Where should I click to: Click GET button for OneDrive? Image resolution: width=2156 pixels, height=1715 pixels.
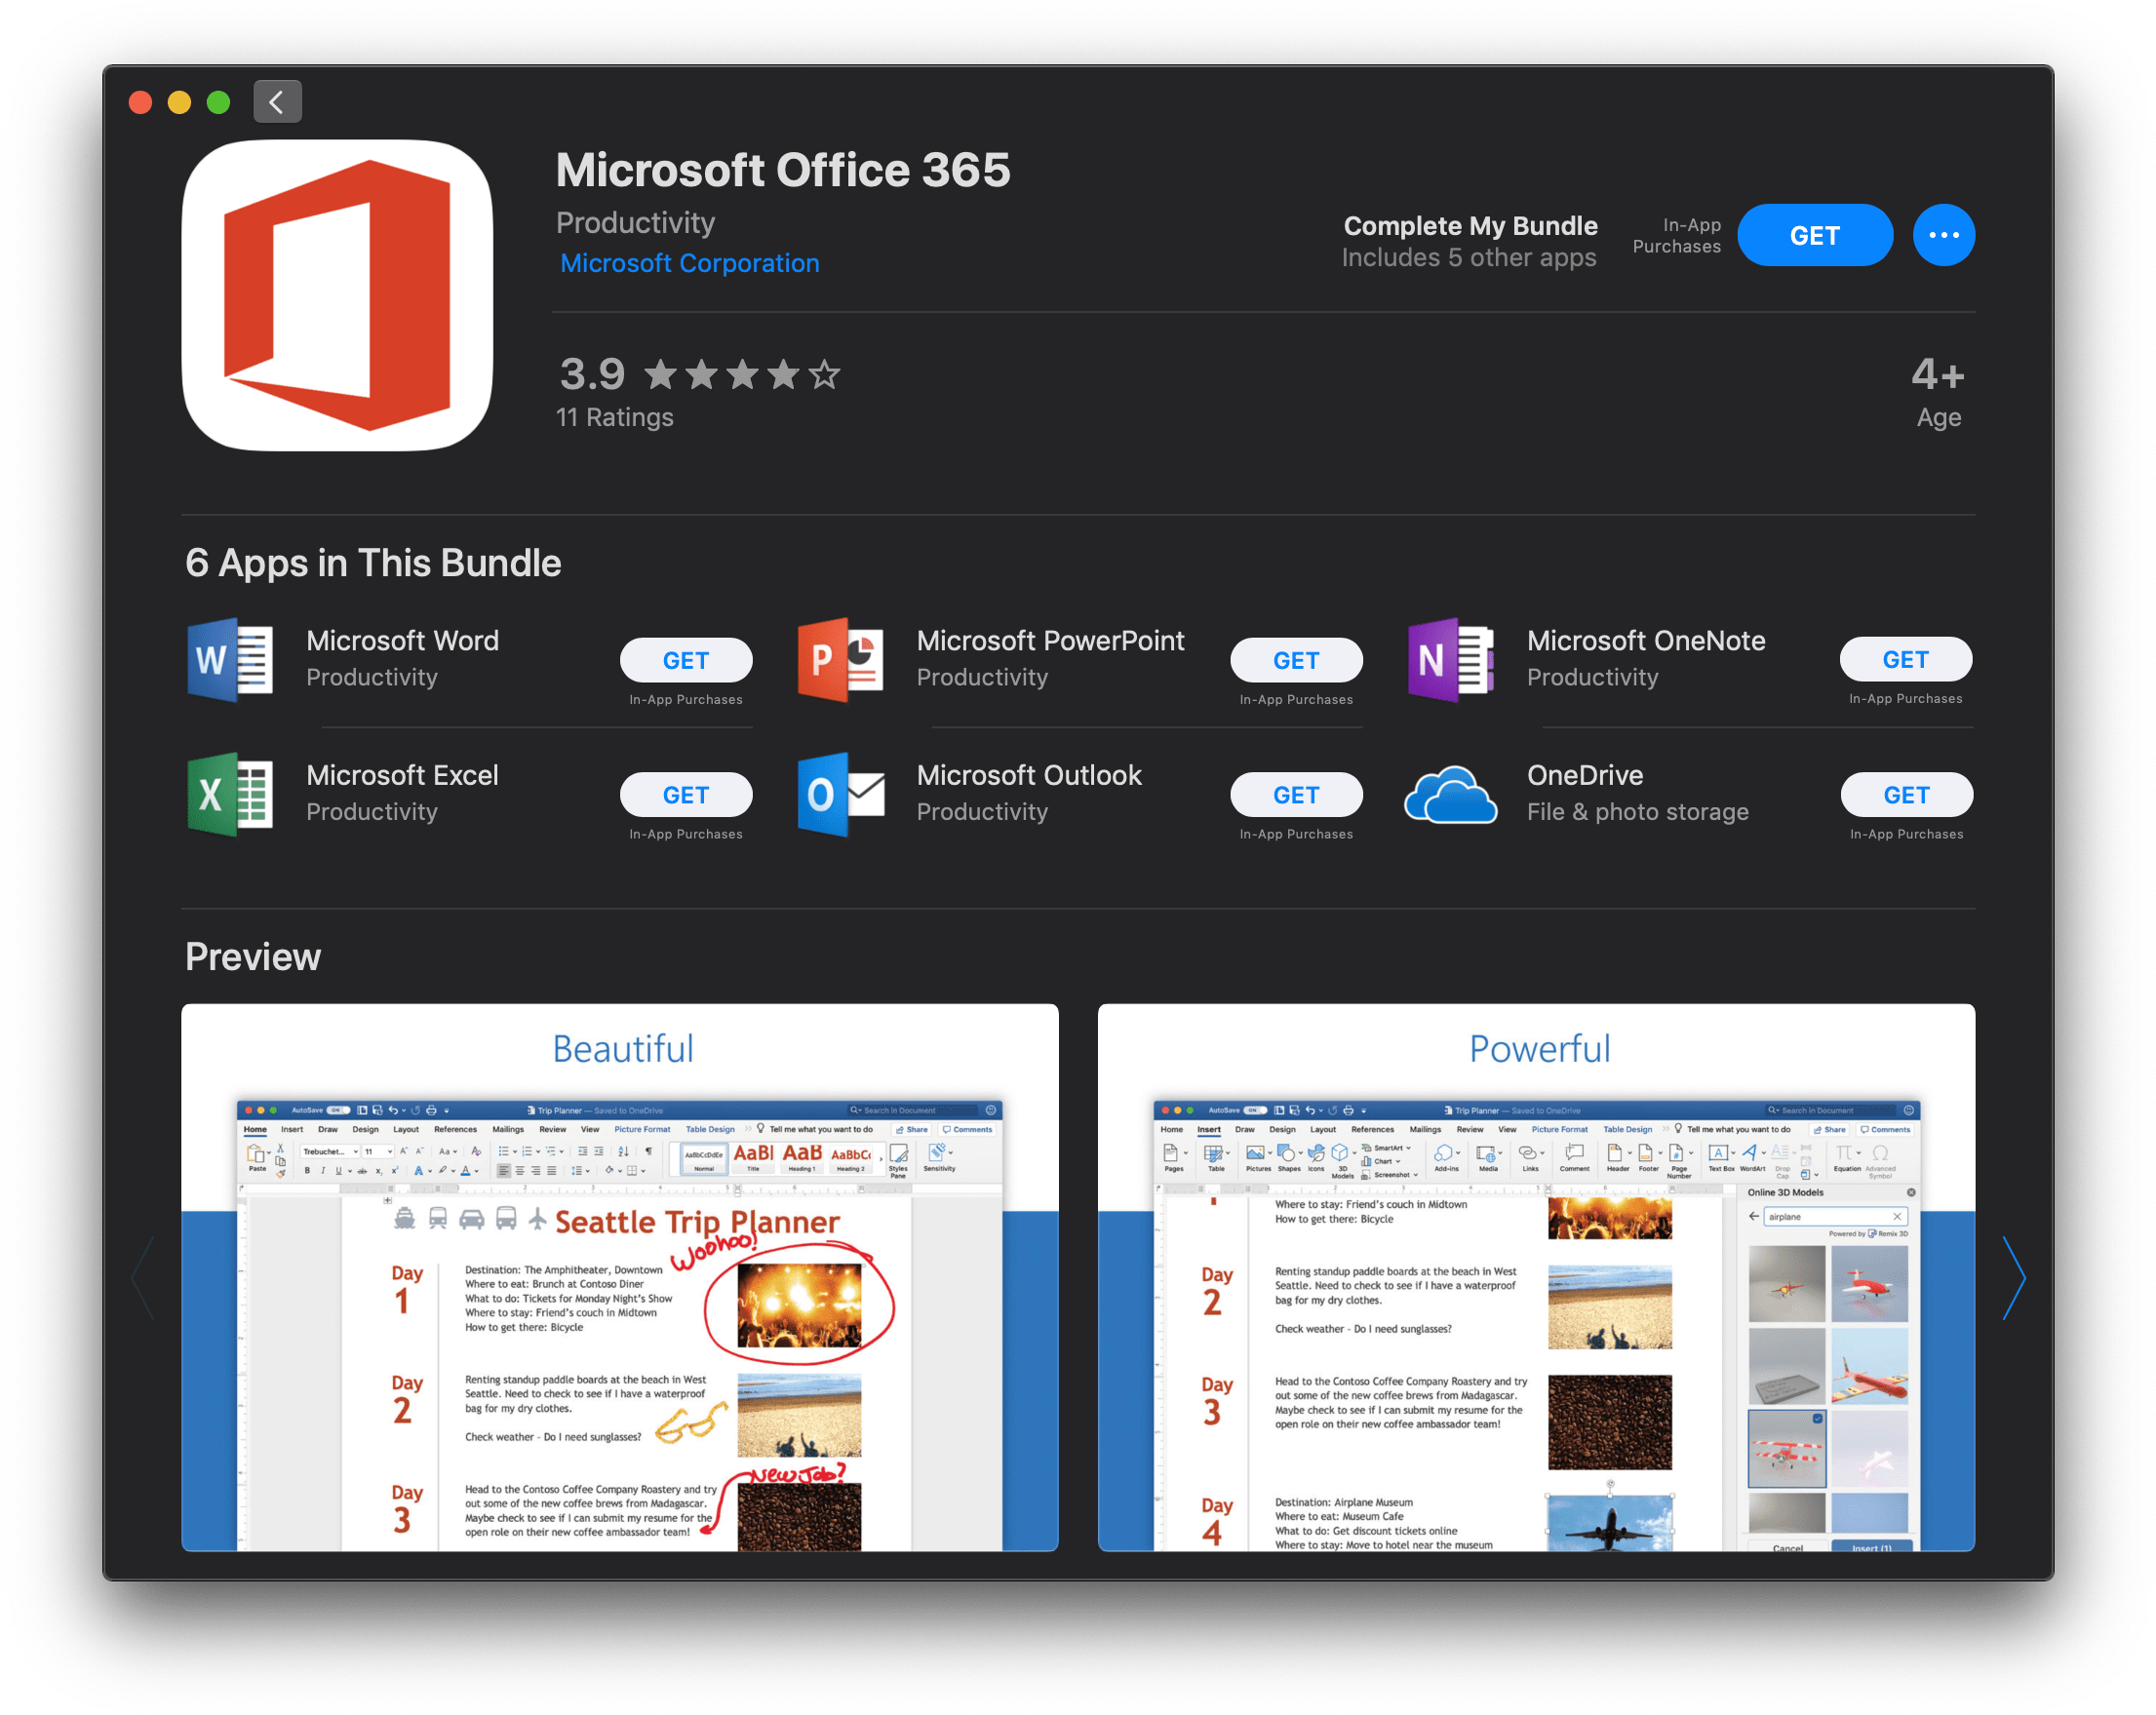coord(1905,795)
